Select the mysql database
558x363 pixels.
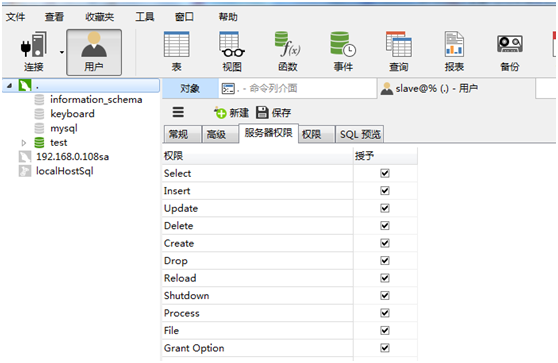(x=64, y=128)
